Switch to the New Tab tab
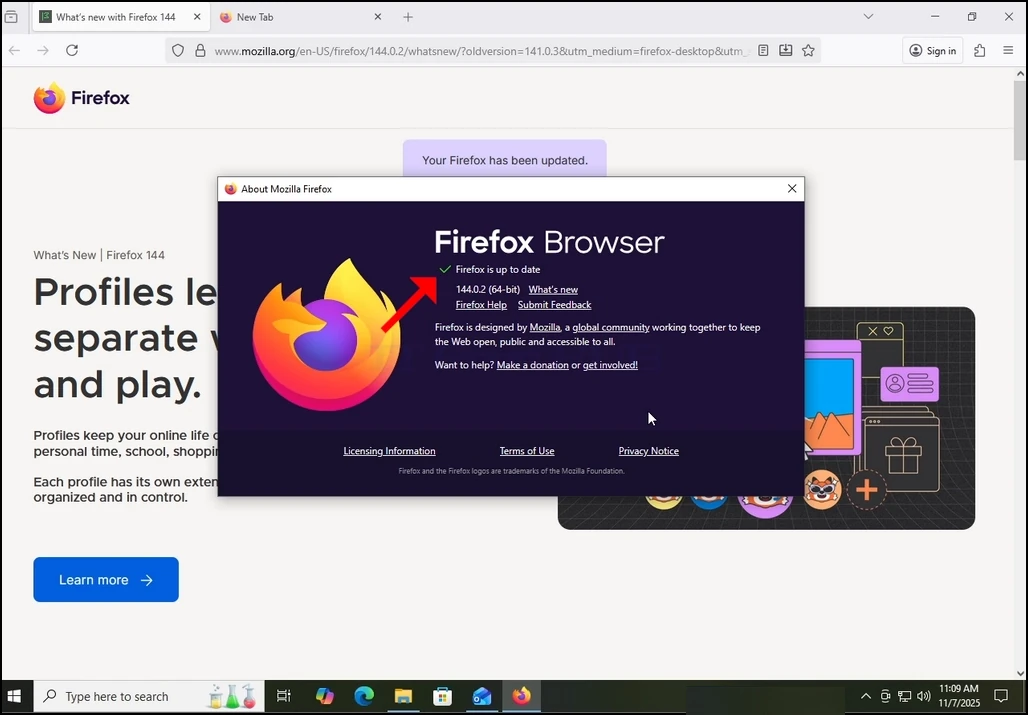 (302, 17)
